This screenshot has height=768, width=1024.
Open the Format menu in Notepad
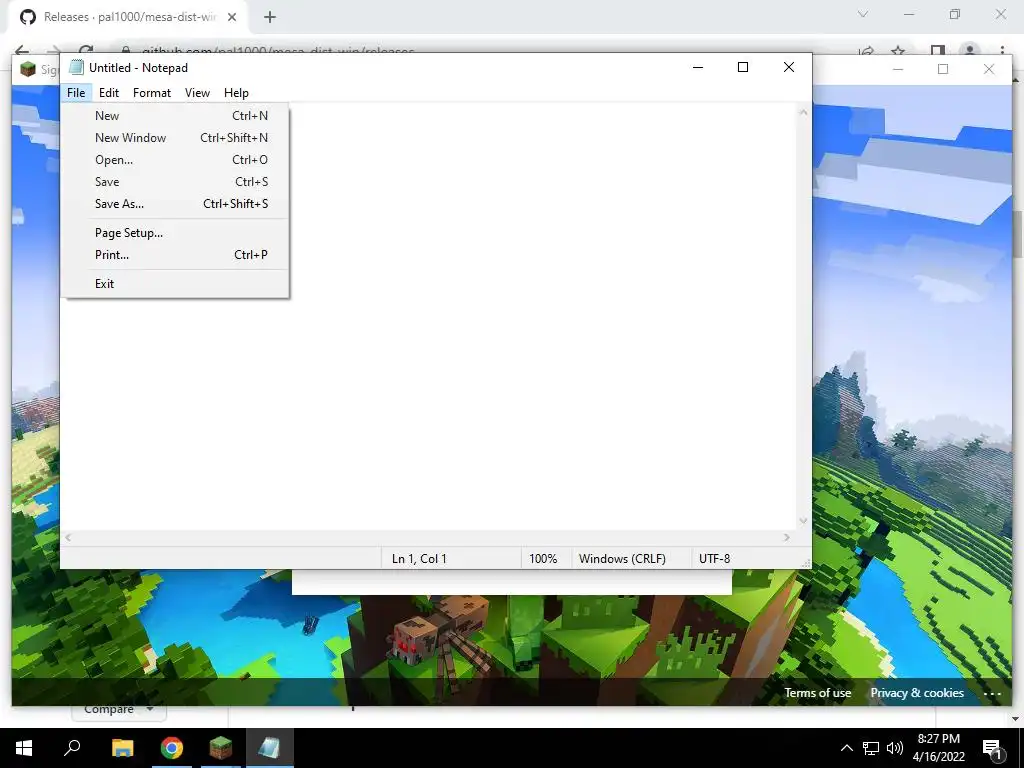point(152,93)
